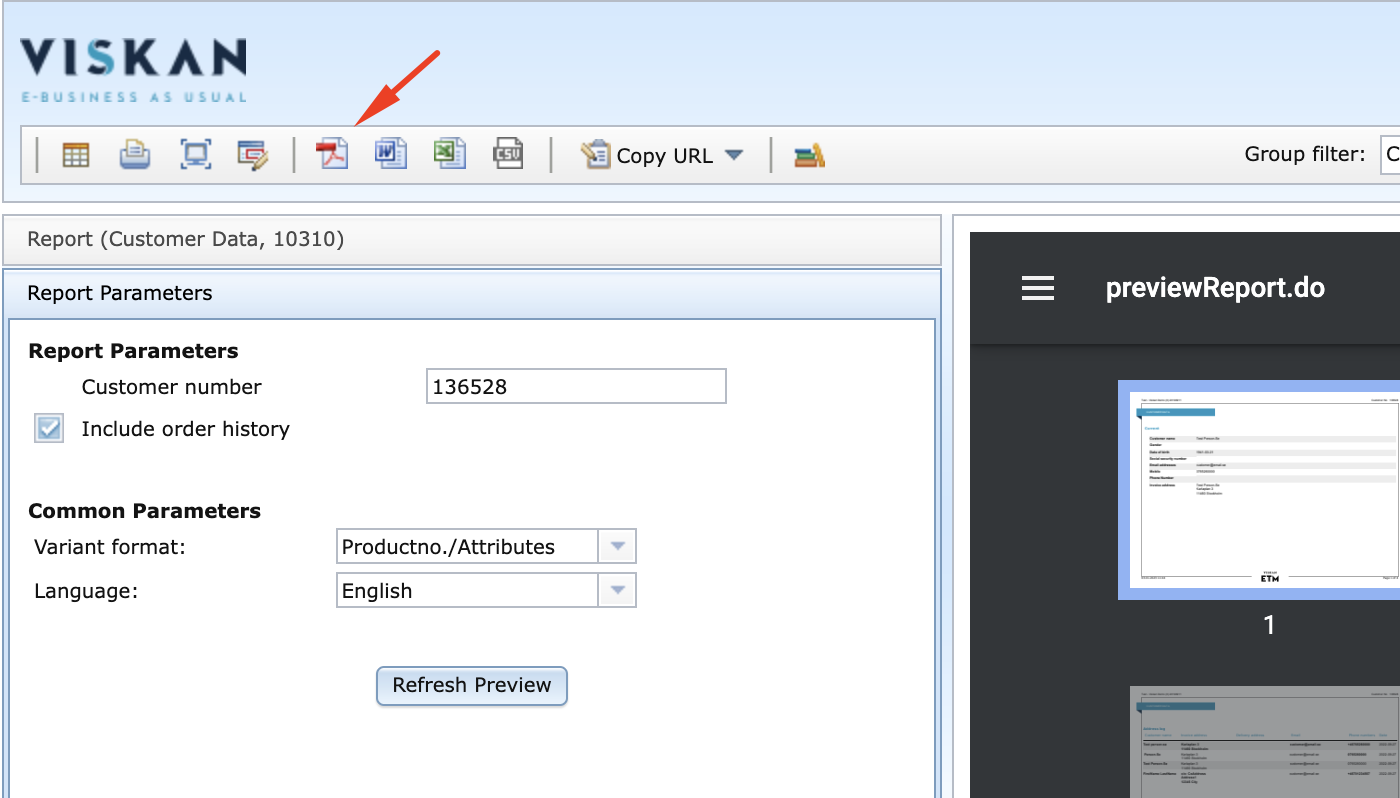1400x798 pixels.
Task: Click the Copy URL clipboard button
Action: 647,155
